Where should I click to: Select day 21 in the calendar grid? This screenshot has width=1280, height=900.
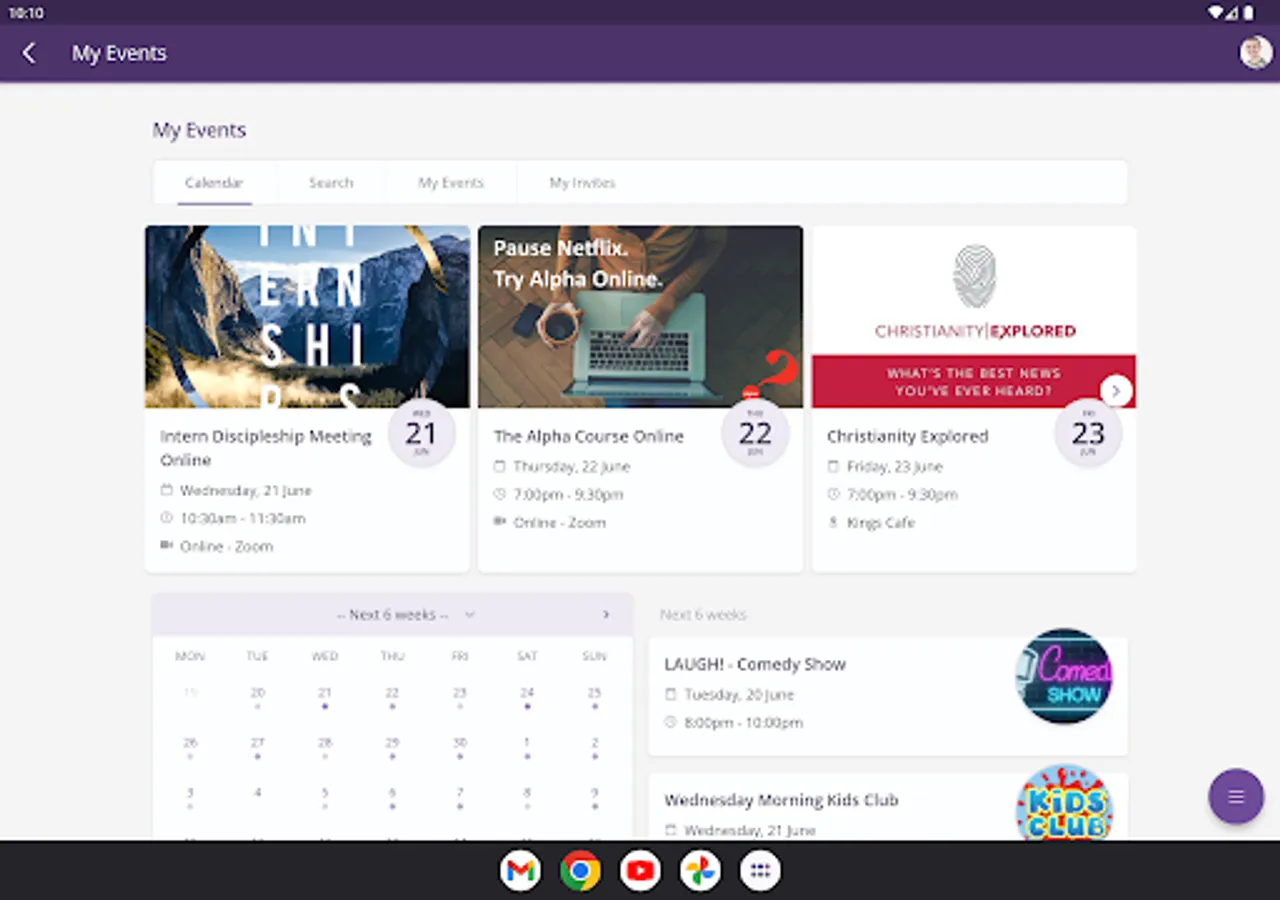[x=325, y=693]
